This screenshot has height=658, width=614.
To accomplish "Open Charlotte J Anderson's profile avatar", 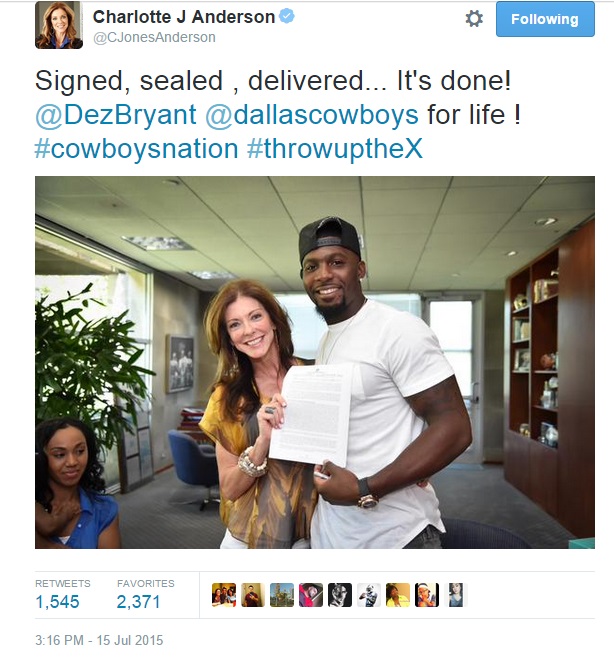I will coord(59,25).
